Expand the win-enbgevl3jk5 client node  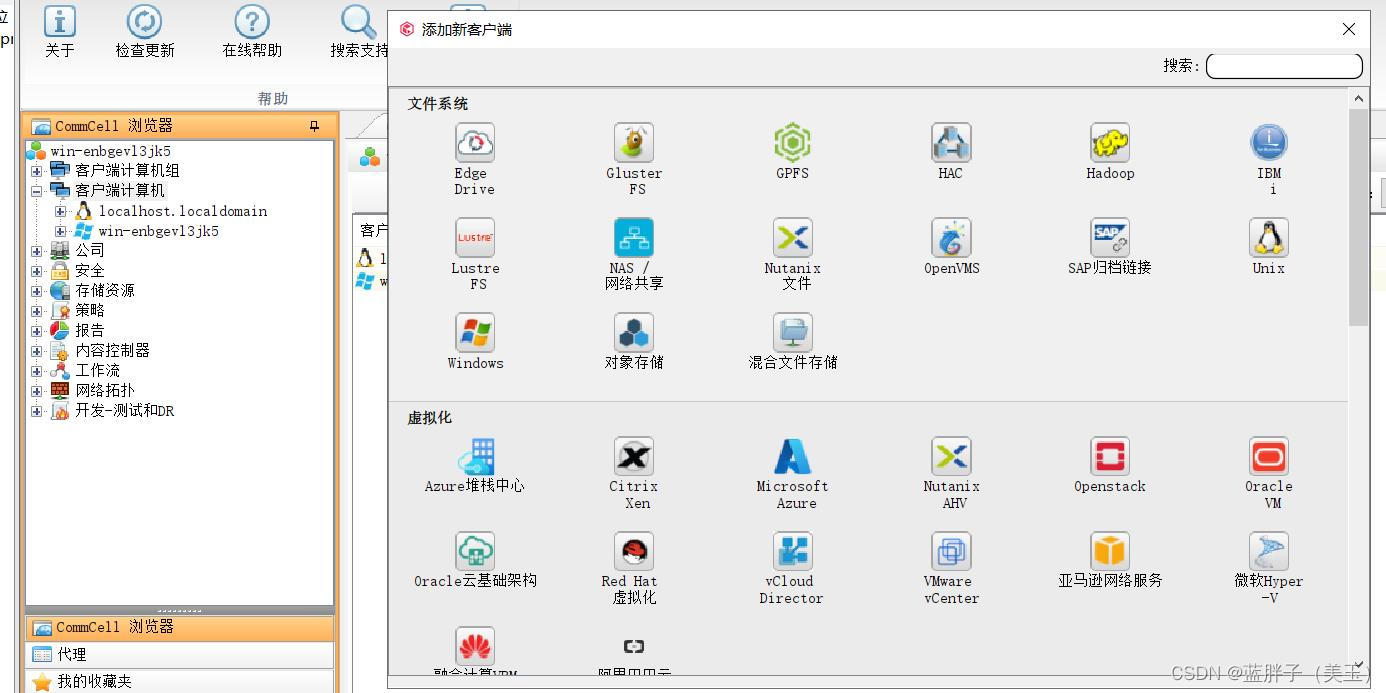coord(61,231)
